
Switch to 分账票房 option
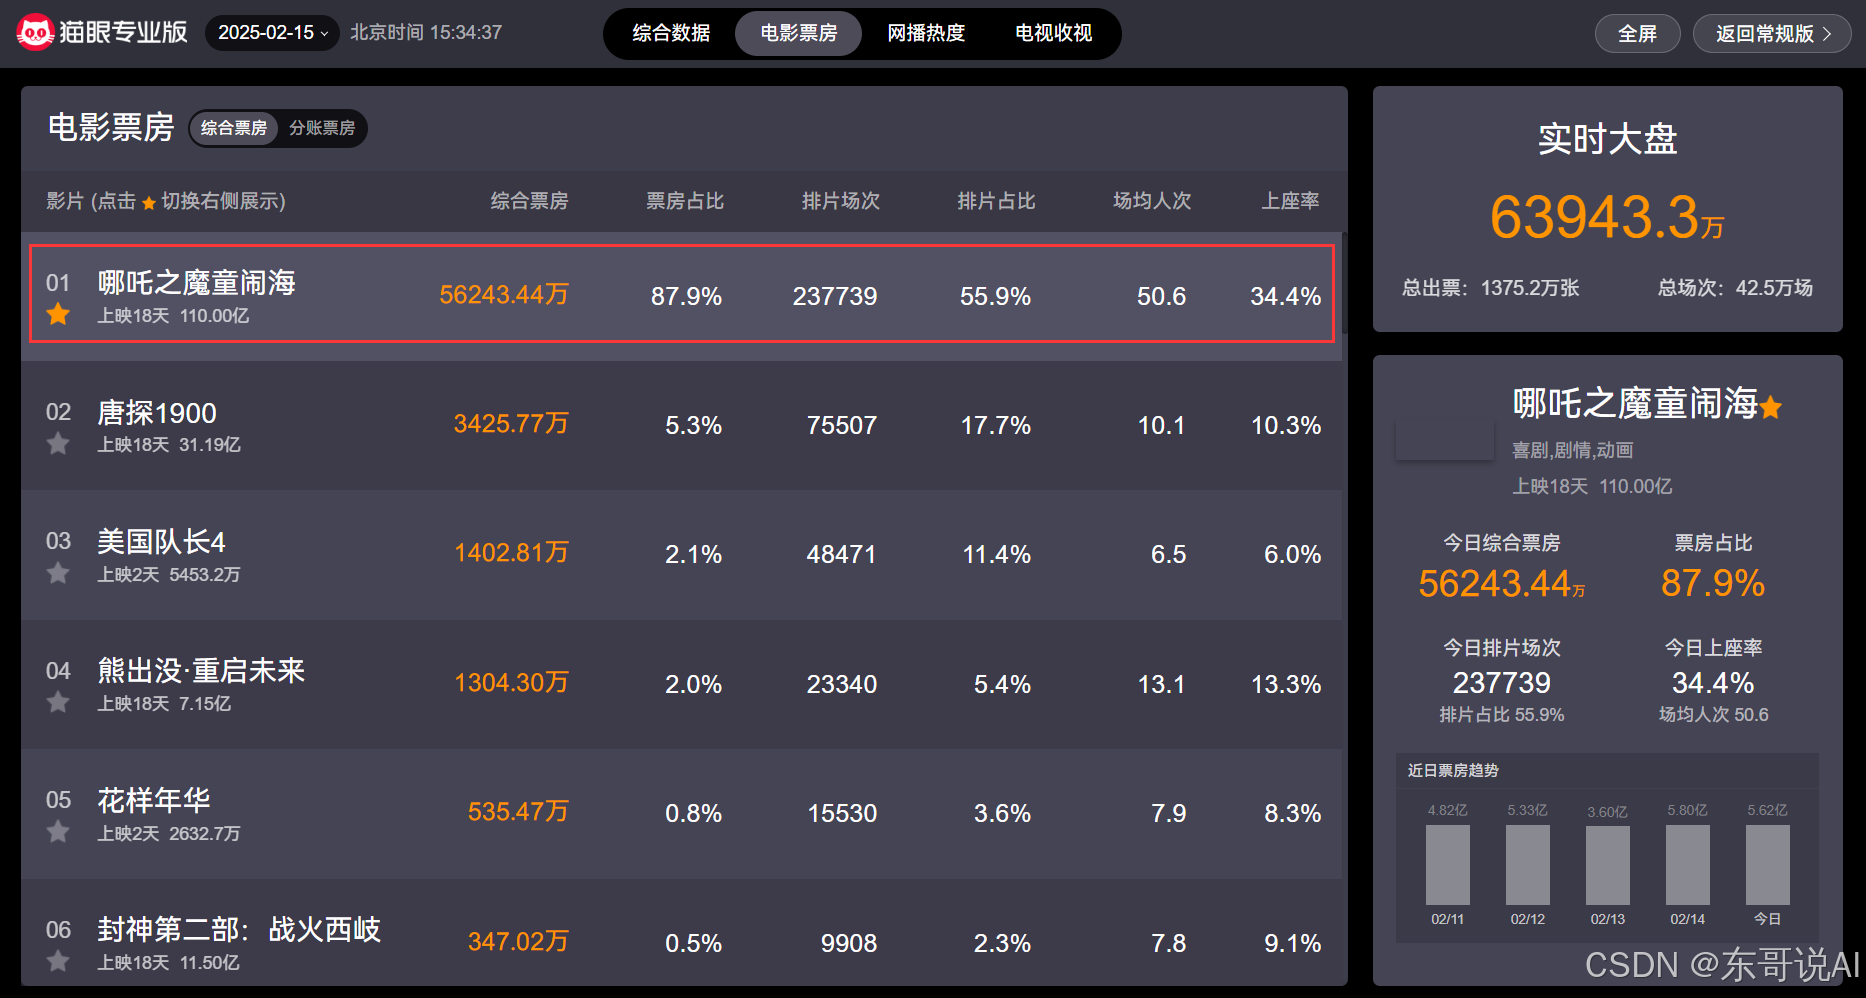(x=322, y=128)
